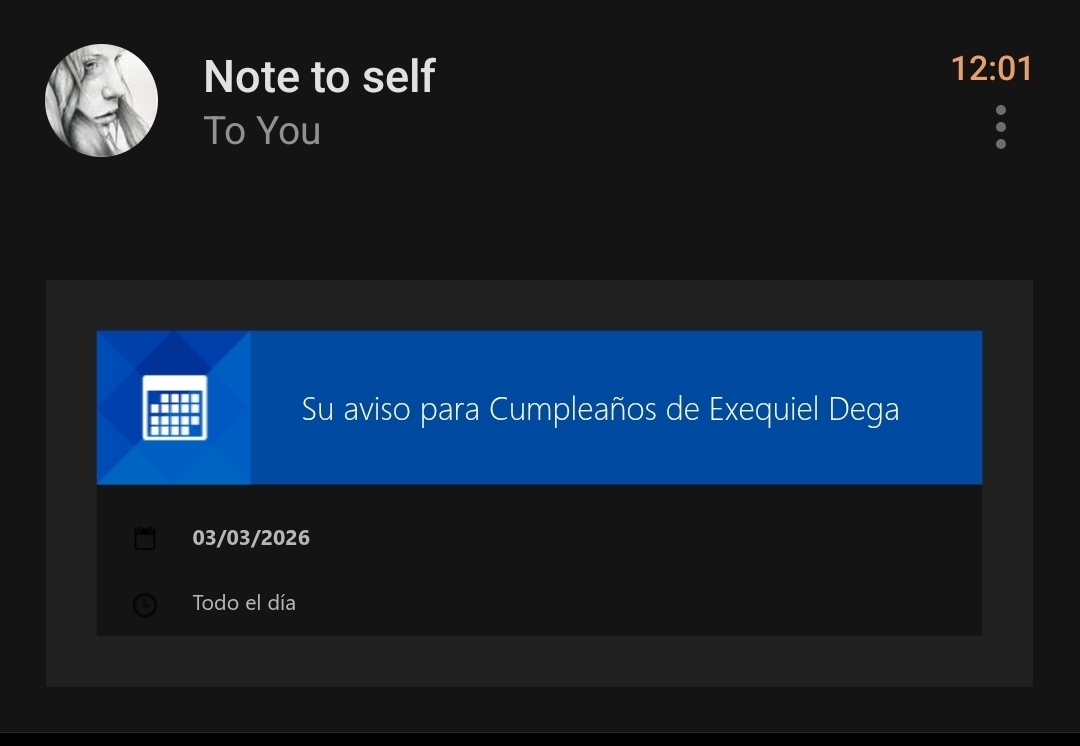Image resolution: width=1080 pixels, height=746 pixels.
Task: Click the gray card border below the event details
Action: (540, 661)
